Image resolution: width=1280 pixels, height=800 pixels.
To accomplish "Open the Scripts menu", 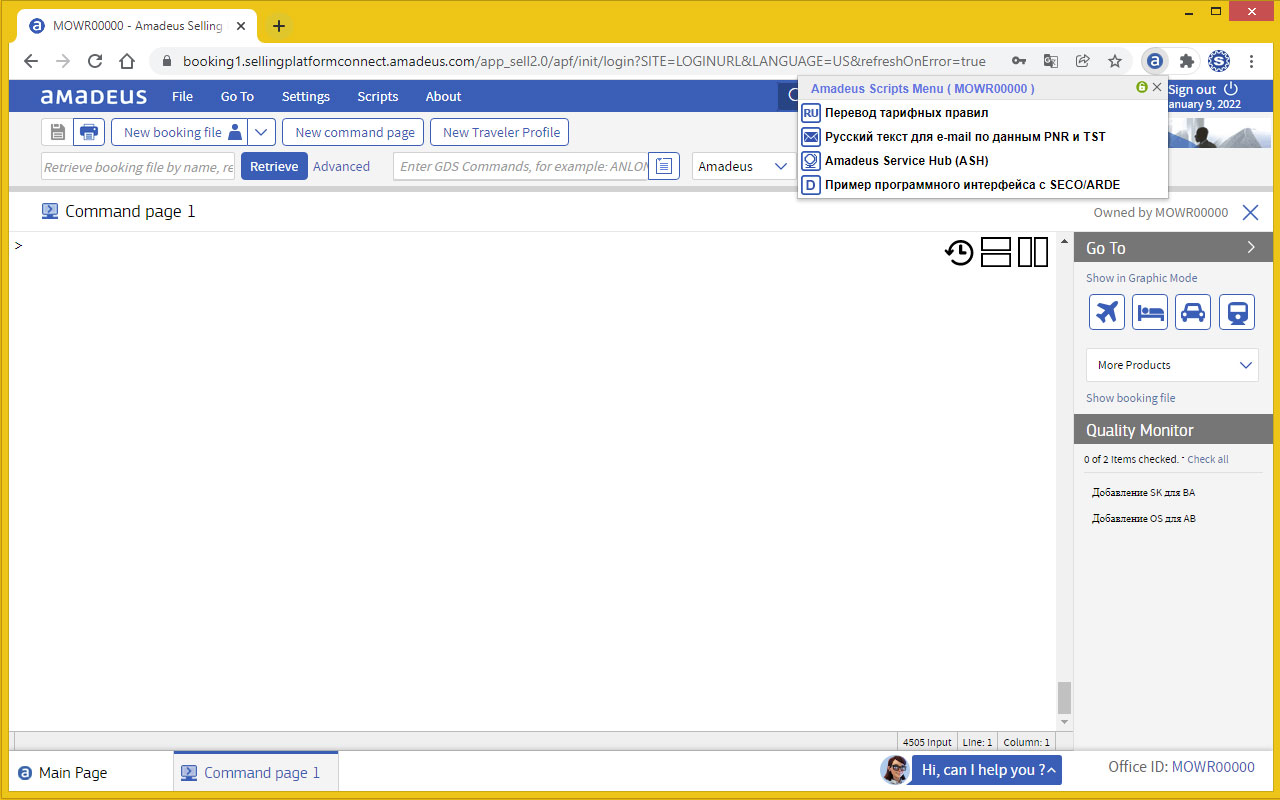I will [378, 96].
